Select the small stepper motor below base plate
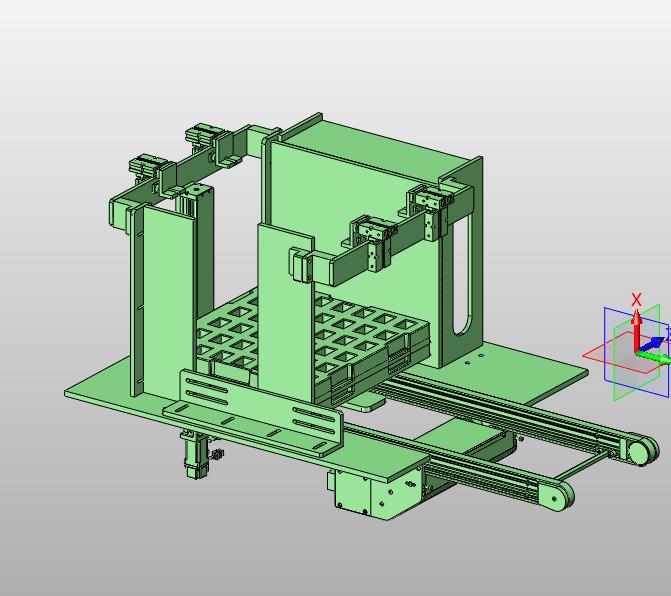 click(x=196, y=456)
